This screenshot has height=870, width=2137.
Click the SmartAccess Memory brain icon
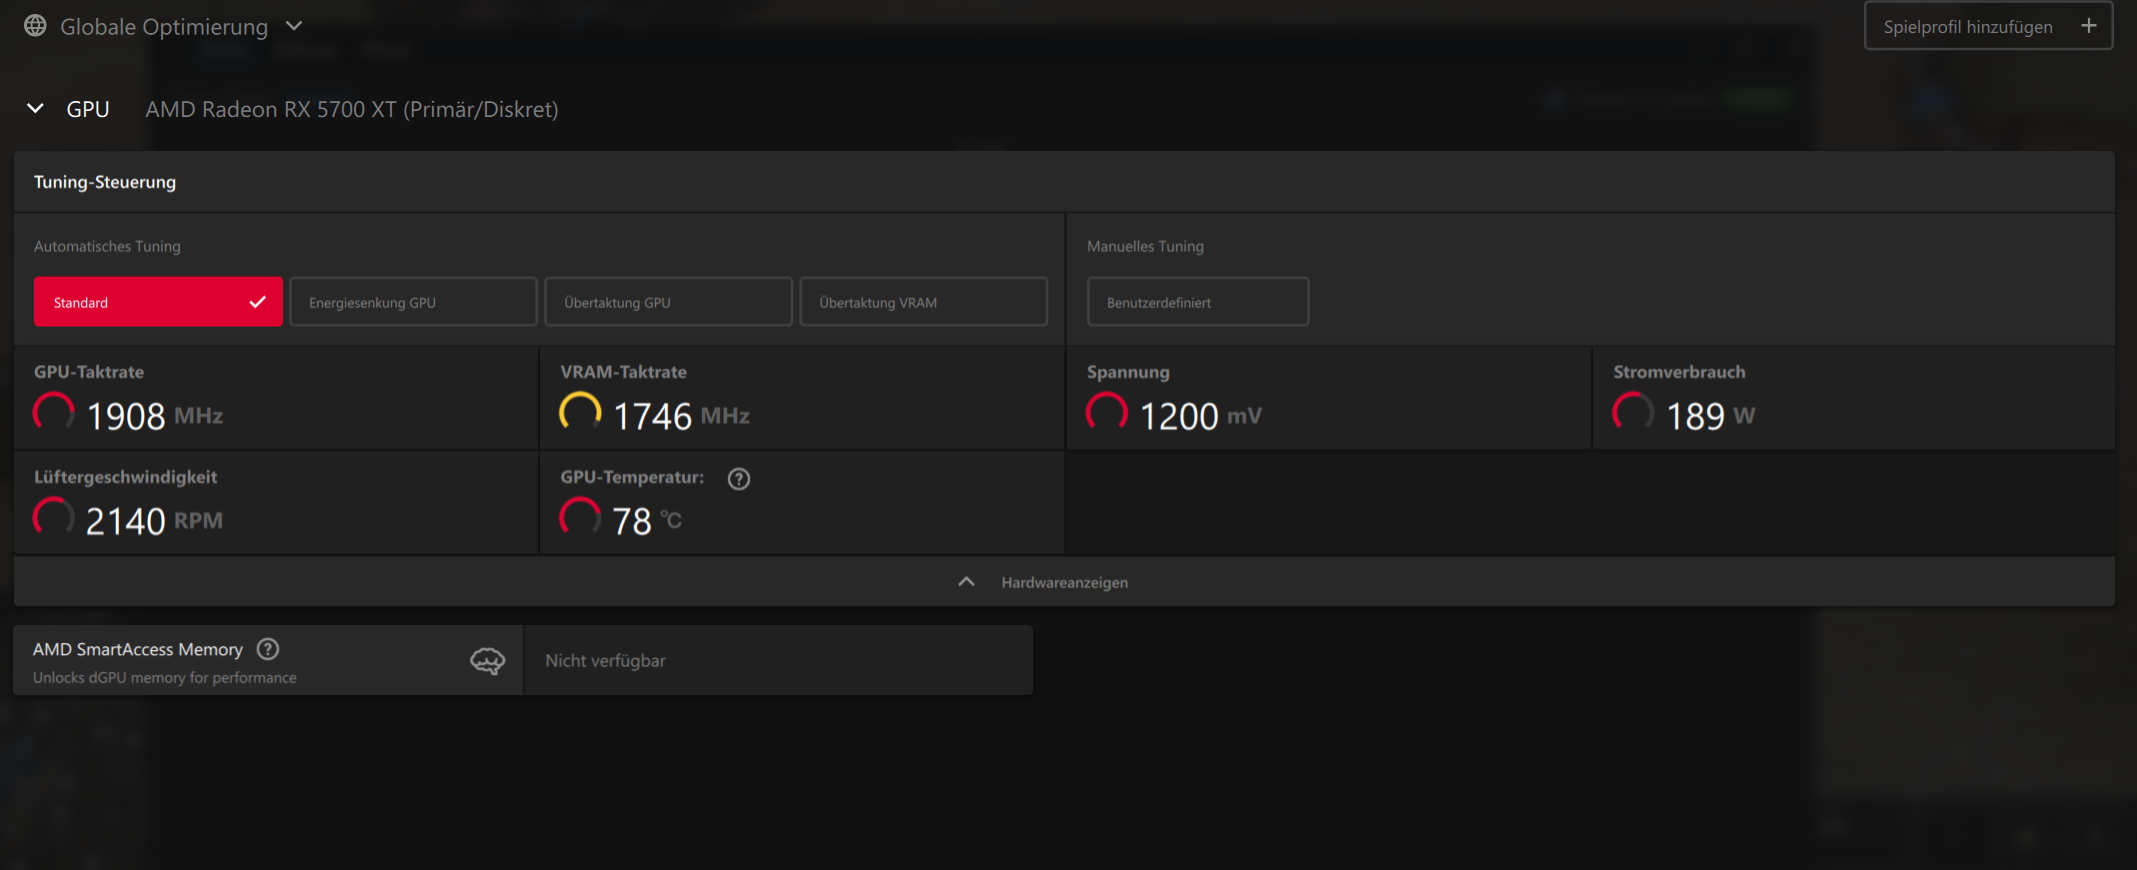[488, 661]
